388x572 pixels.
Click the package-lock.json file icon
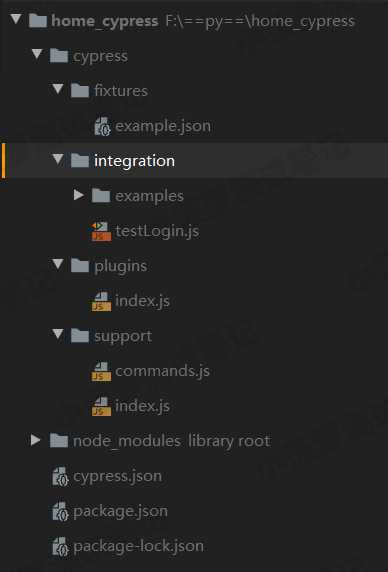[x=60, y=546]
